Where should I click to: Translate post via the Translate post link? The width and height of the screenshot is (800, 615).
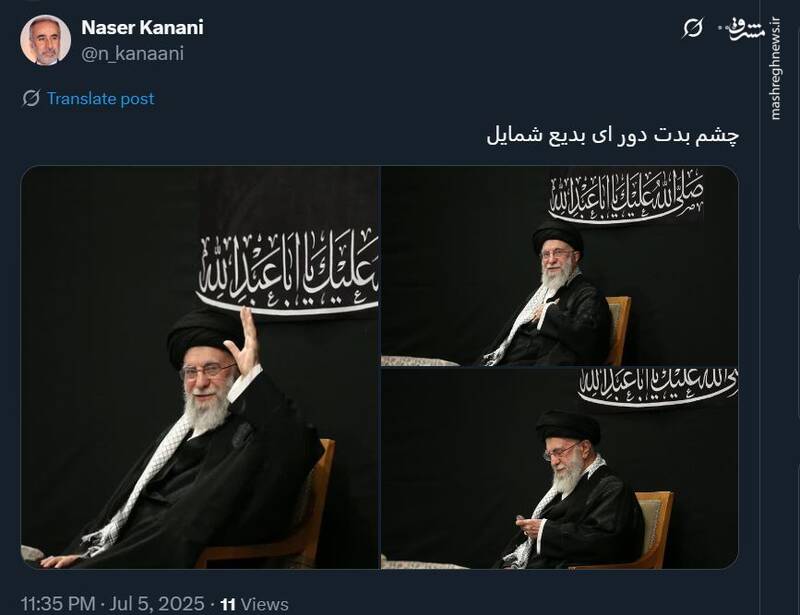click(101, 99)
